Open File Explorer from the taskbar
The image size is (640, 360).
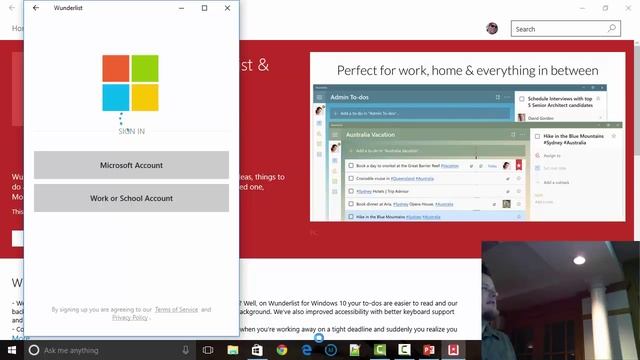[x=233, y=350]
